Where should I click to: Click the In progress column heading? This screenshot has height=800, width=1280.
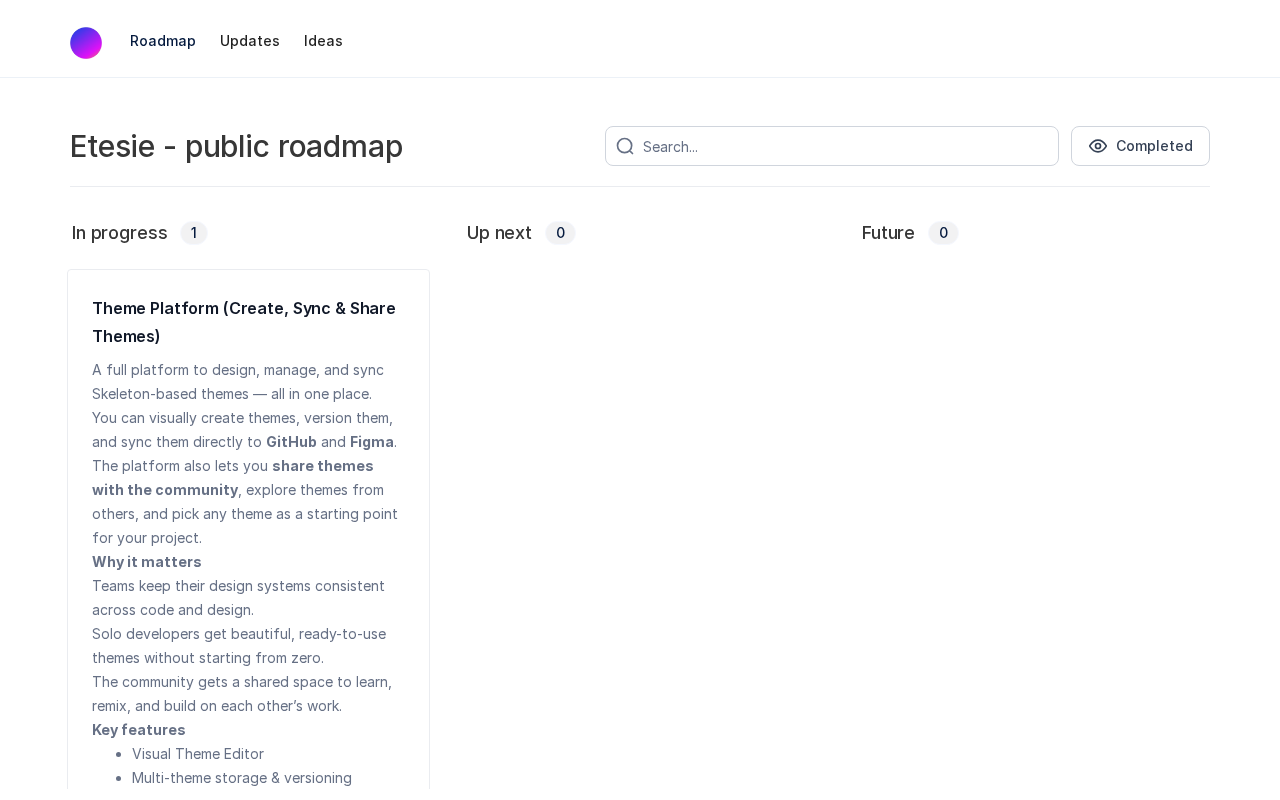(x=120, y=233)
